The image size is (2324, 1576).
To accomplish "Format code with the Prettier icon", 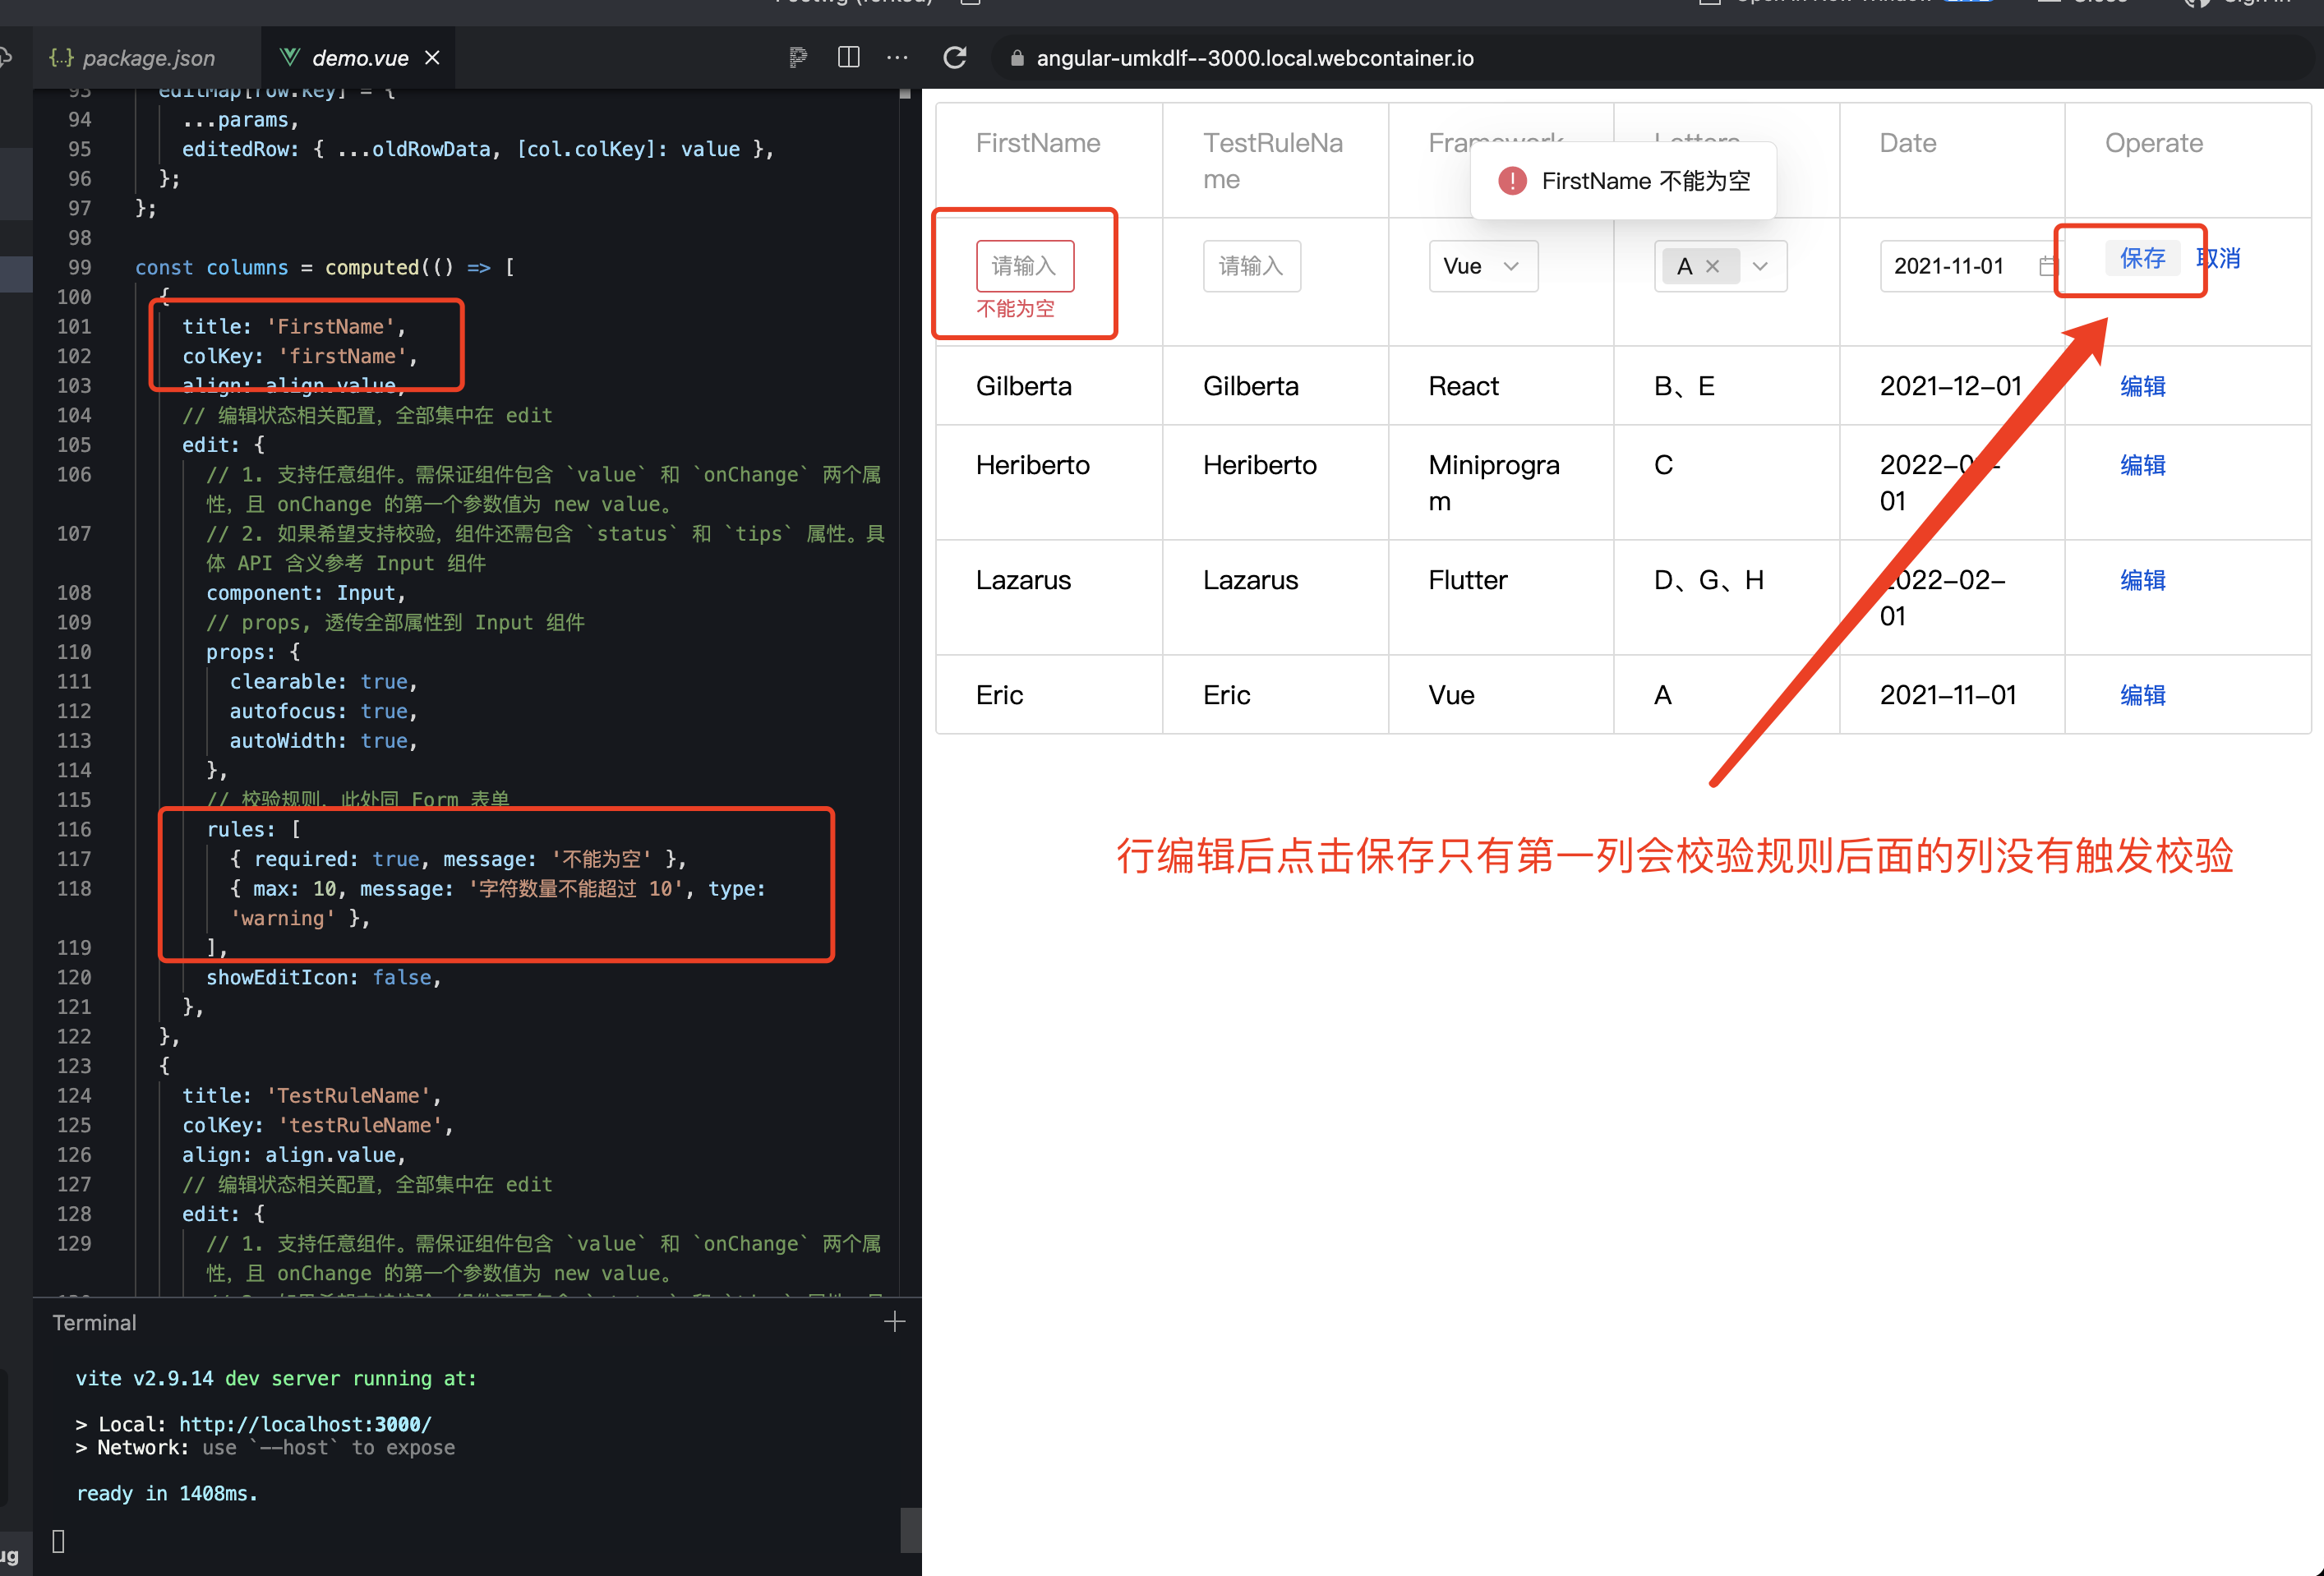I will tap(798, 57).
